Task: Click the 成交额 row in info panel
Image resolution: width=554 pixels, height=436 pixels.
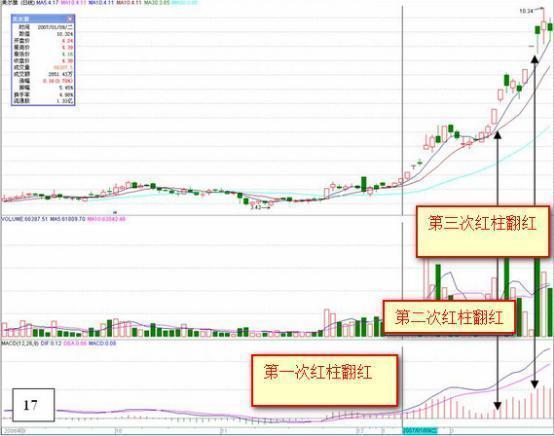Action: 43,74
